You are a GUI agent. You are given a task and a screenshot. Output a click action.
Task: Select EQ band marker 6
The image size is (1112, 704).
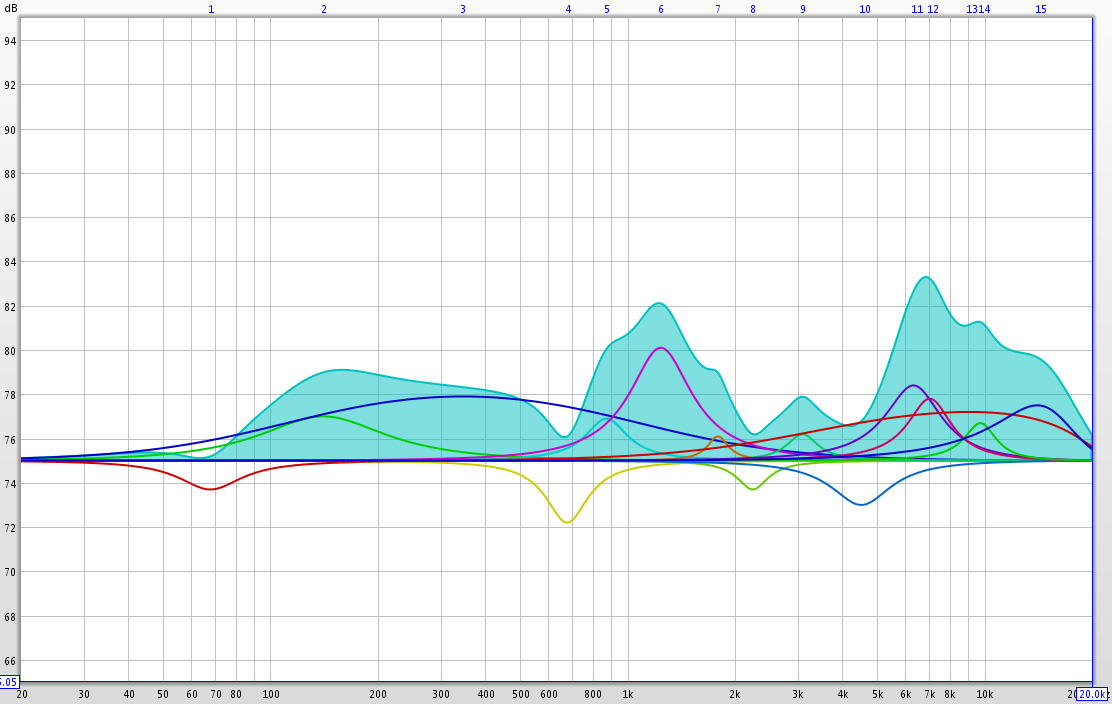(x=660, y=10)
